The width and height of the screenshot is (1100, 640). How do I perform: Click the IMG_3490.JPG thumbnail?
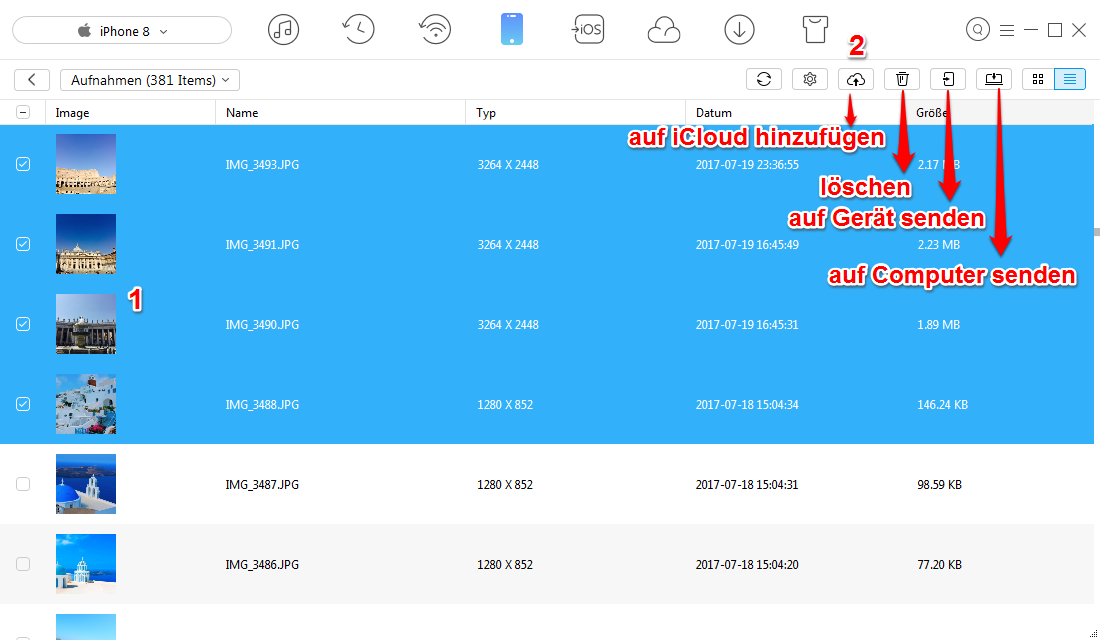pyautogui.click(x=86, y=324)
